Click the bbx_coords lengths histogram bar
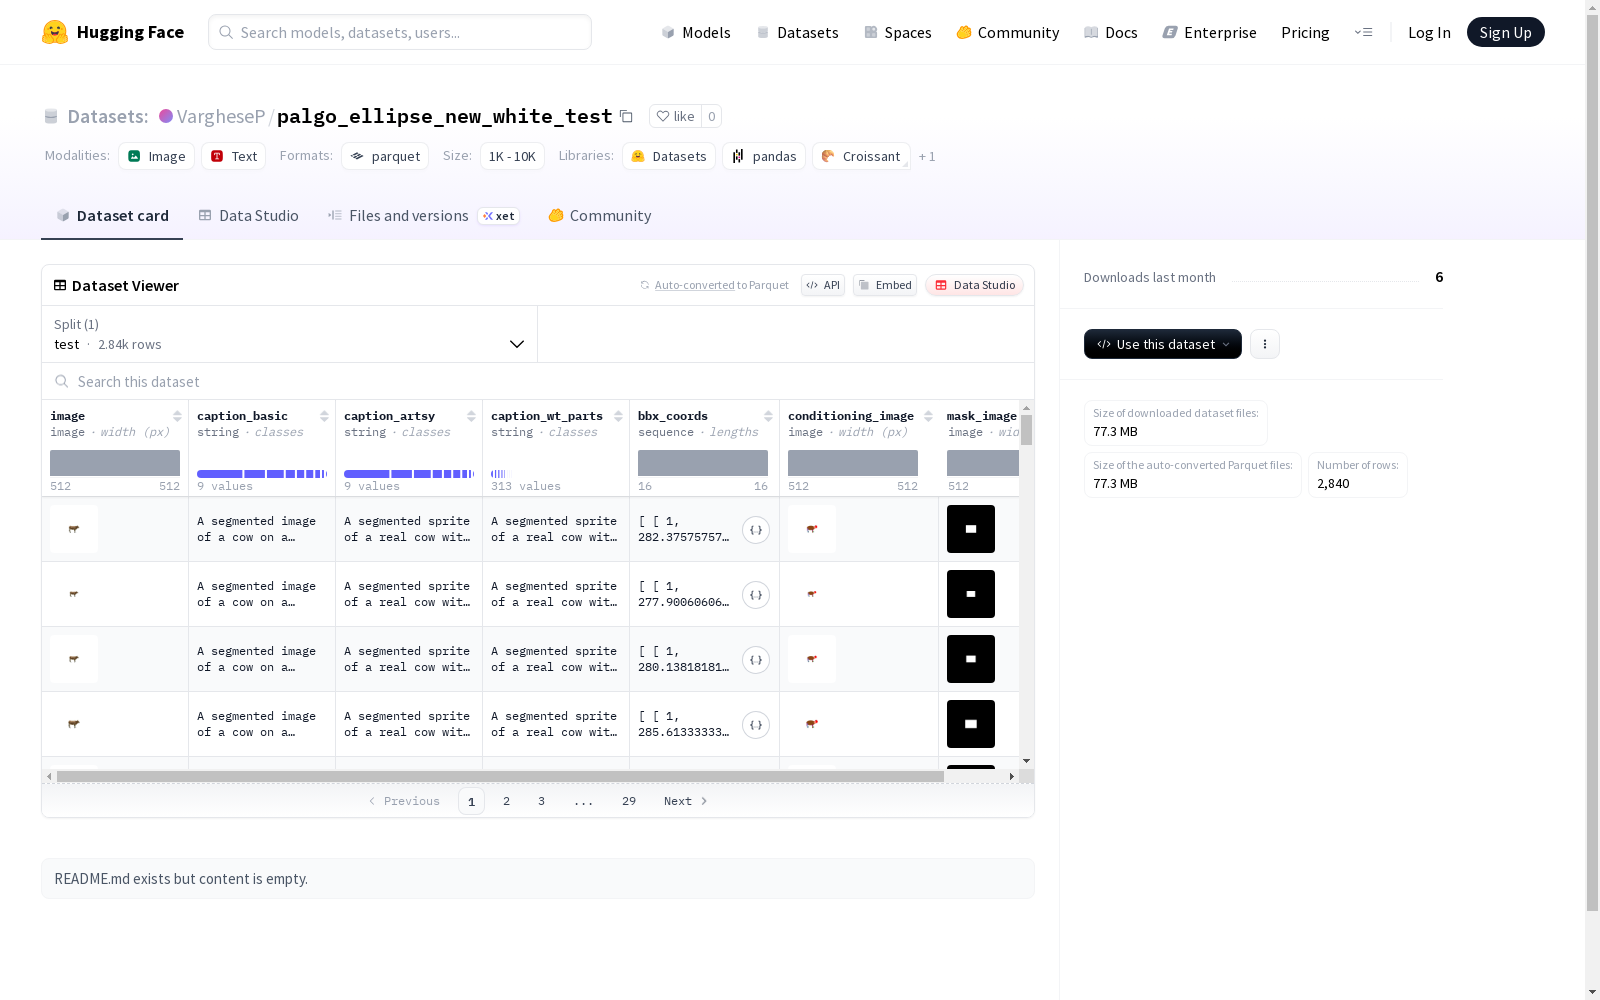The height and width of the screenshot is (1000, 1600). [703, 463]
